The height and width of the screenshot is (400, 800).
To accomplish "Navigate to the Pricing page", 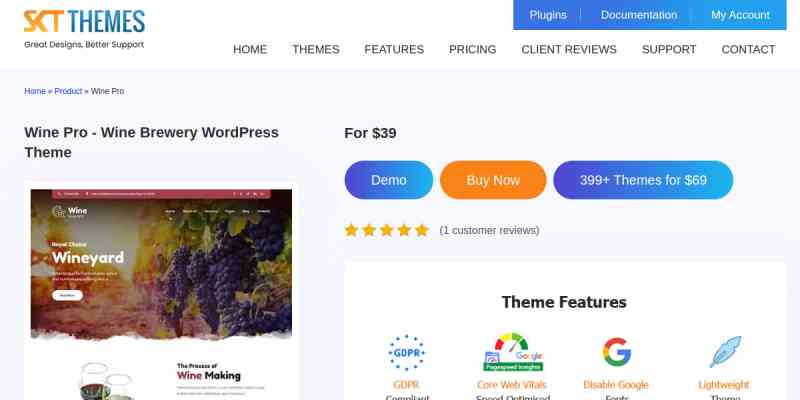I will pos(472,49).
